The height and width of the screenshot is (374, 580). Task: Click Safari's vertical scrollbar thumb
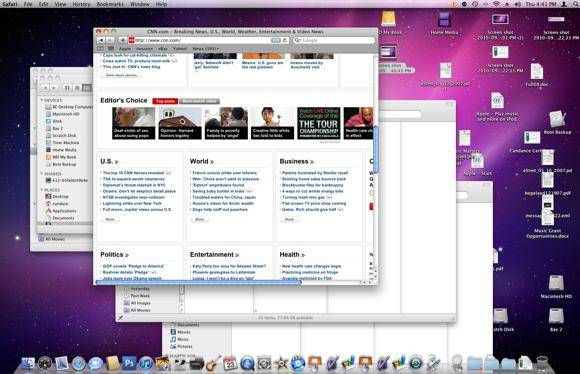pyautogui.click(x=376, y=149)
